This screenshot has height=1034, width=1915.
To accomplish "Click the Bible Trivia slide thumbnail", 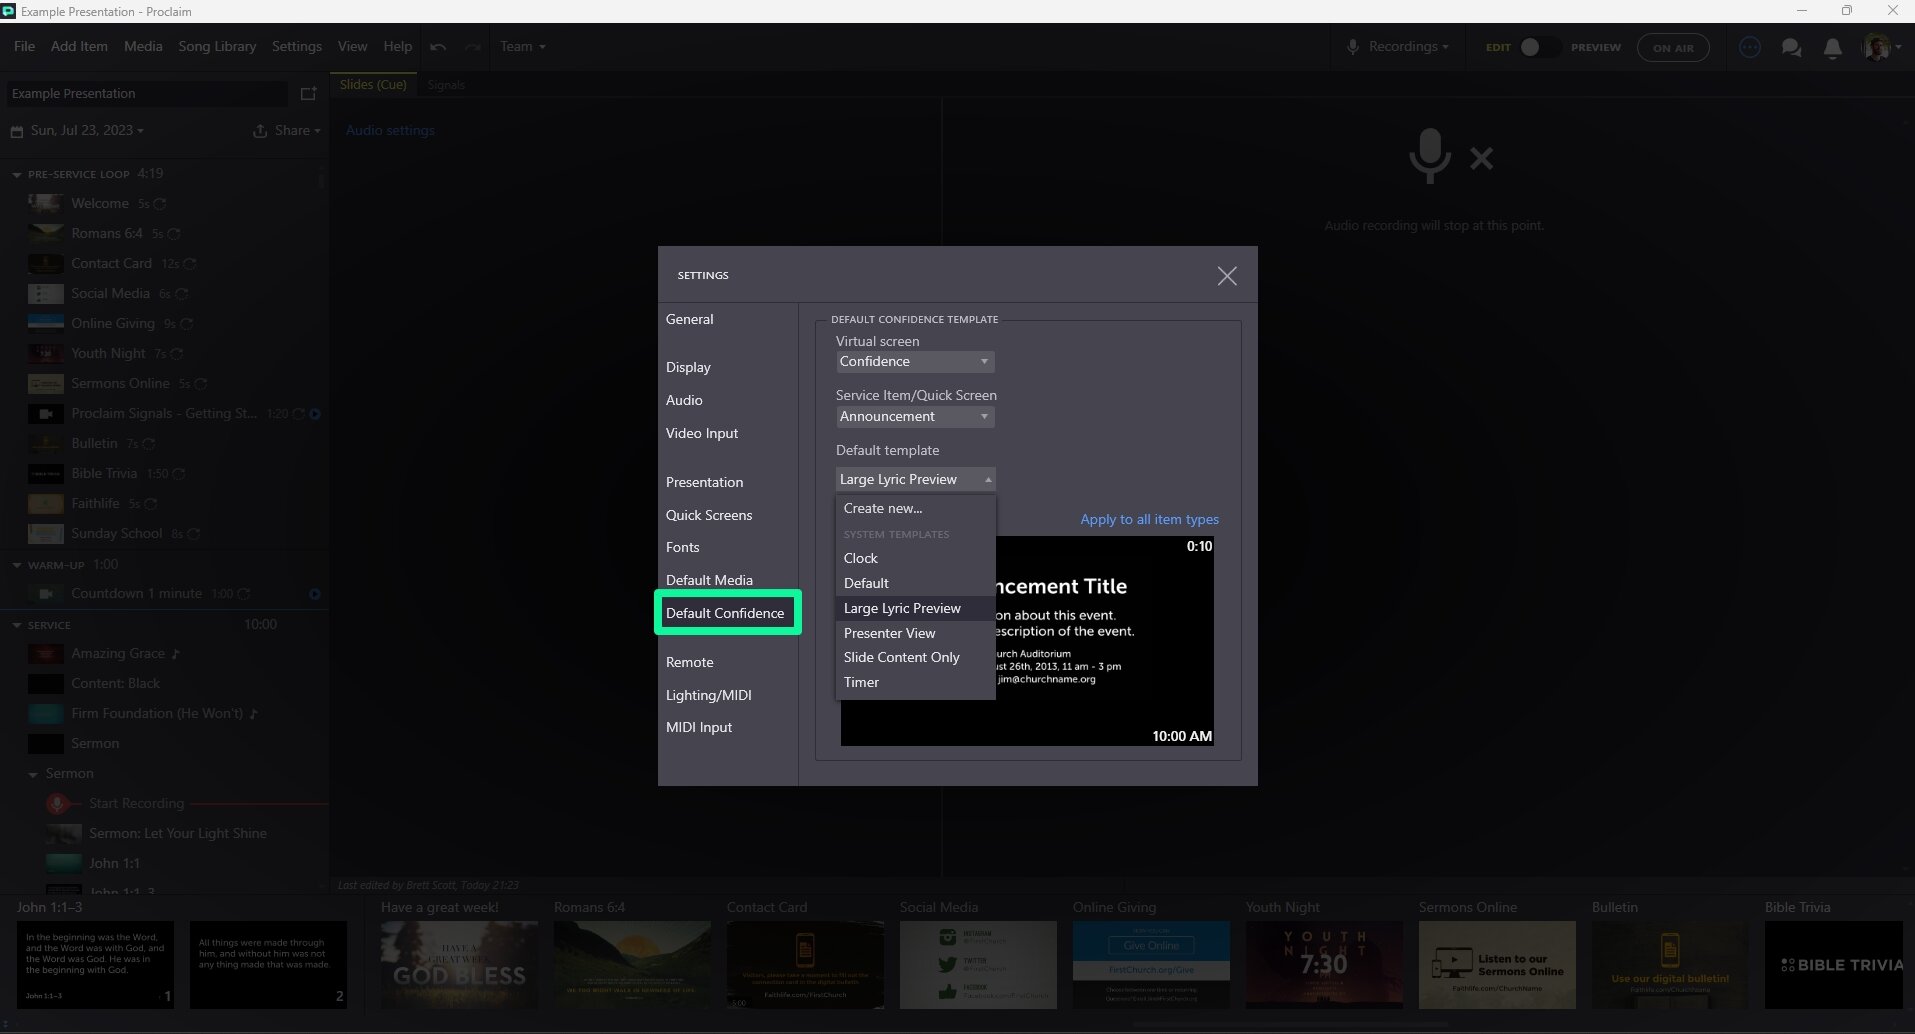I will [x=1833, y=964].
